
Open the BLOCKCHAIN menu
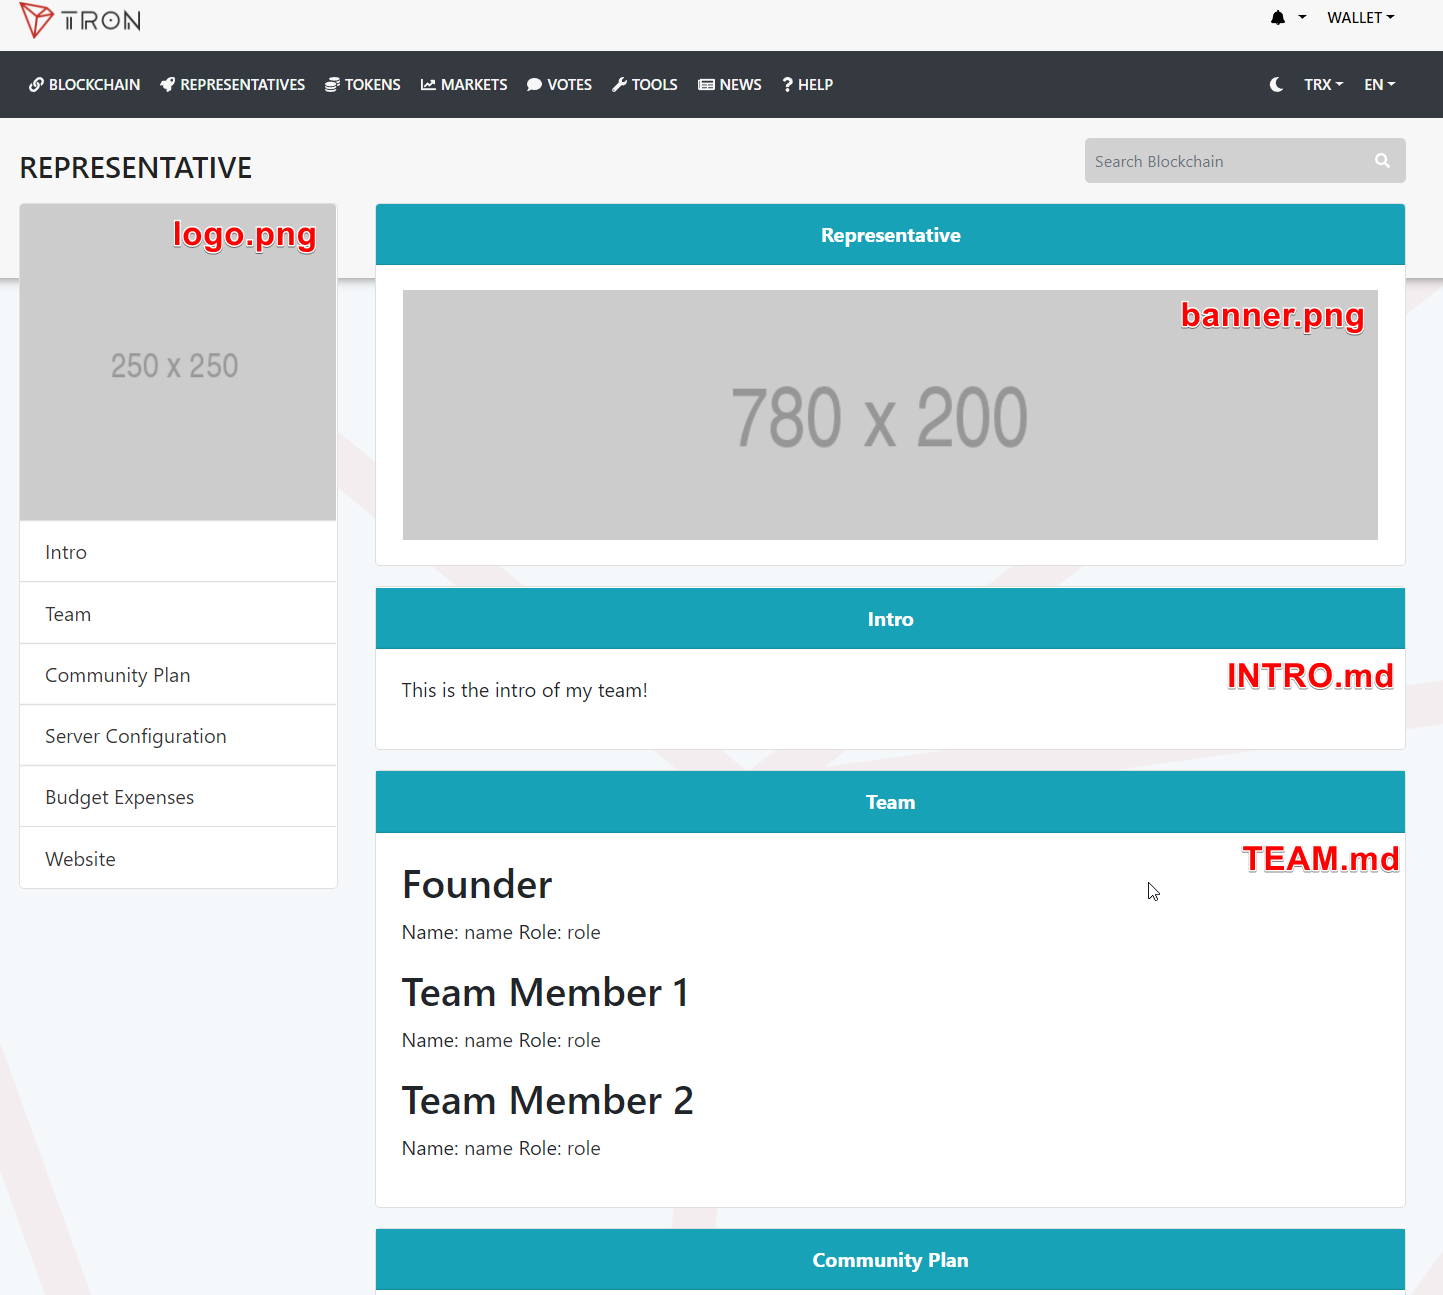pos(85,84)
